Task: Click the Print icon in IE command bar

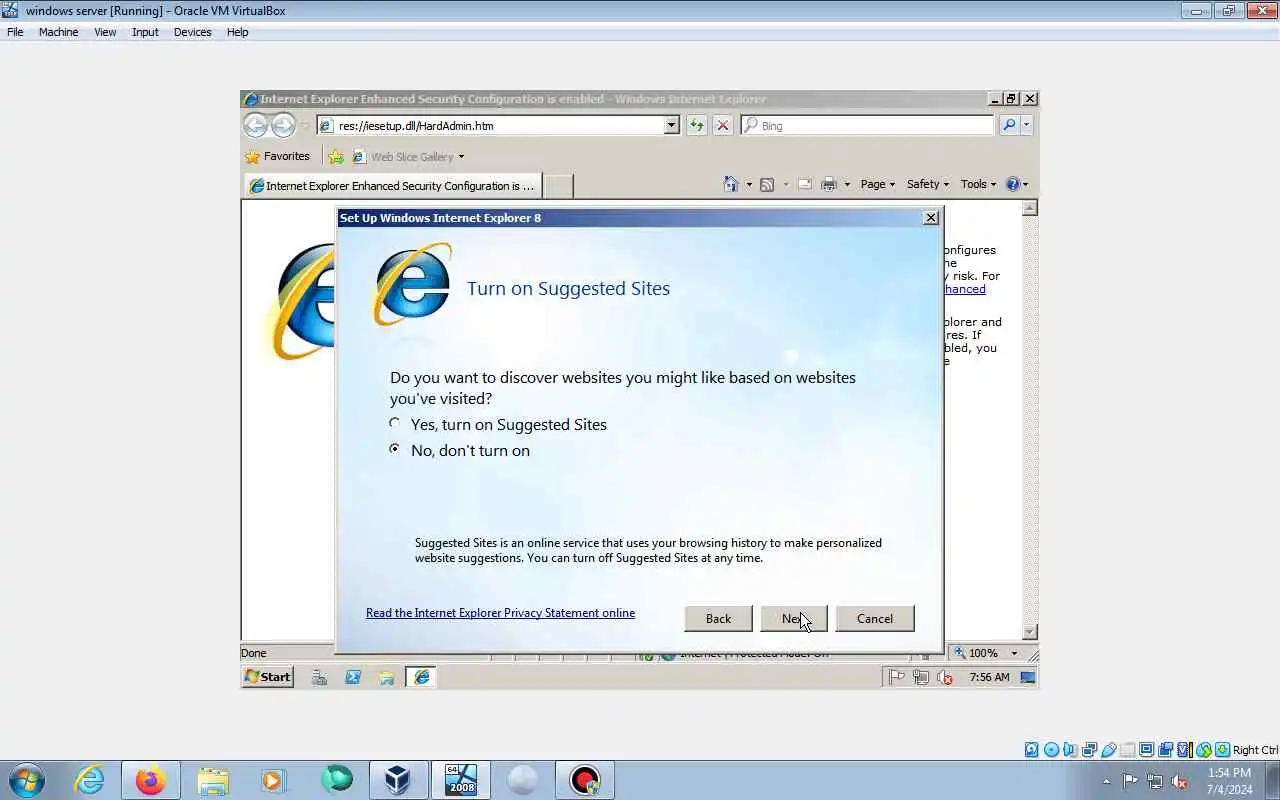Action: click(828, 184)
